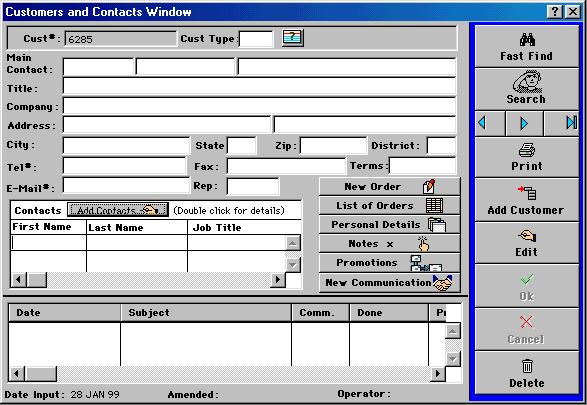Click the Date Input value 28 JAN 99
Viewport: 587px width, 405px height.
(x=95, y=395)
